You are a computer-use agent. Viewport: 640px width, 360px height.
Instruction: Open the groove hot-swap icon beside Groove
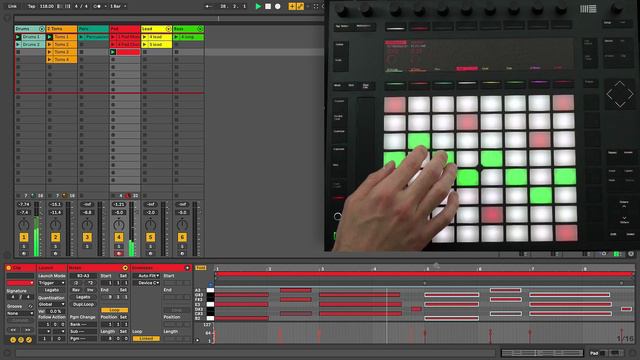click(x=30, y=306)
